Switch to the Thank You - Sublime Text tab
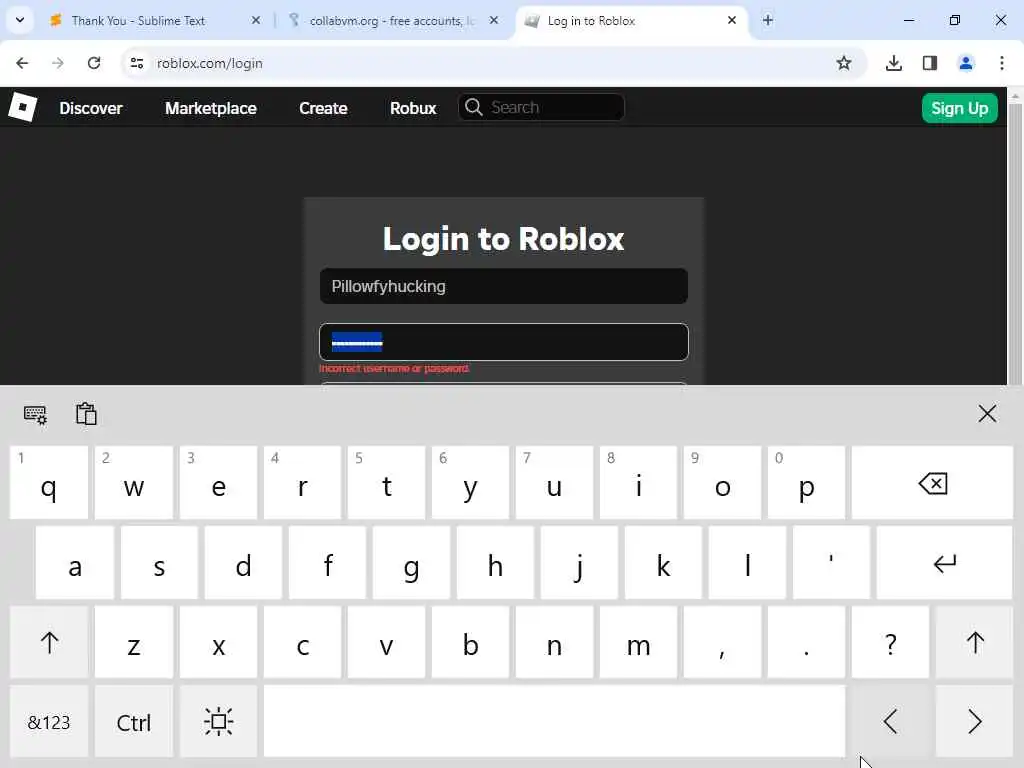The image size is (1024, 768). coord(155,21)
